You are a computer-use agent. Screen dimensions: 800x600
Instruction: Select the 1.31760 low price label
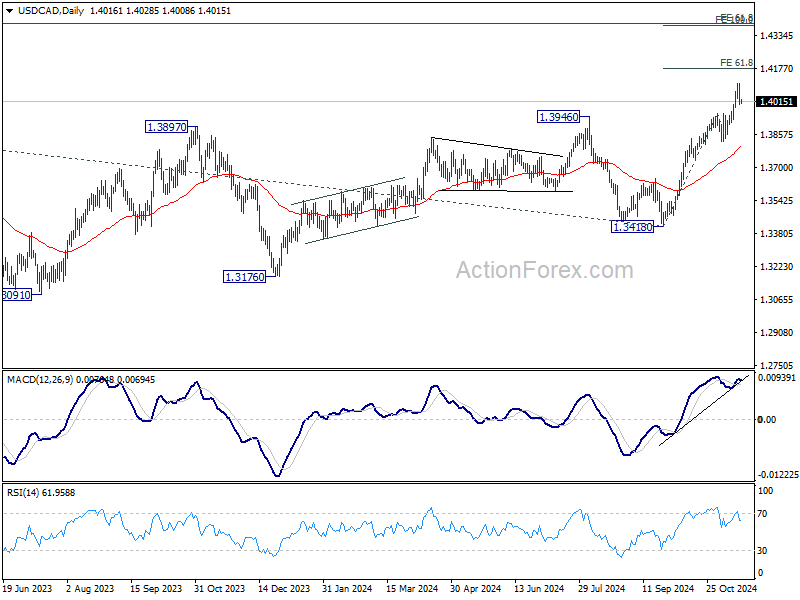(x=244, y=277)
